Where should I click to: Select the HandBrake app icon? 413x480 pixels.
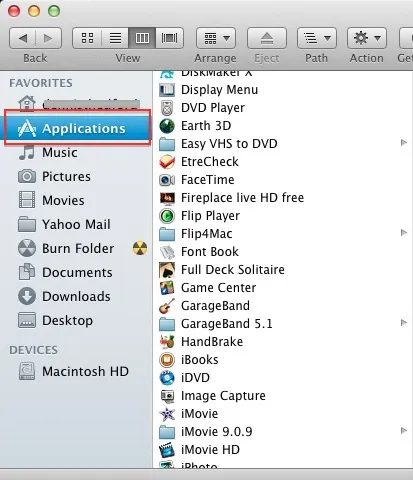[167, 342]
